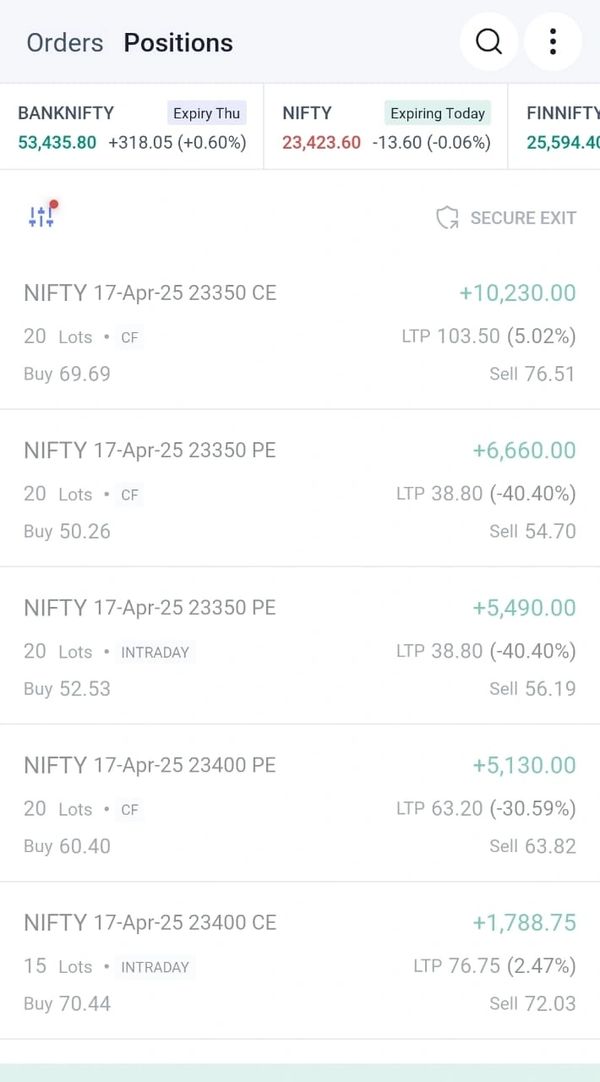The width and height of the screenshot is (600, 1082).
Task: Tap the SECURE EXIT label
Action: click(523, 218)
